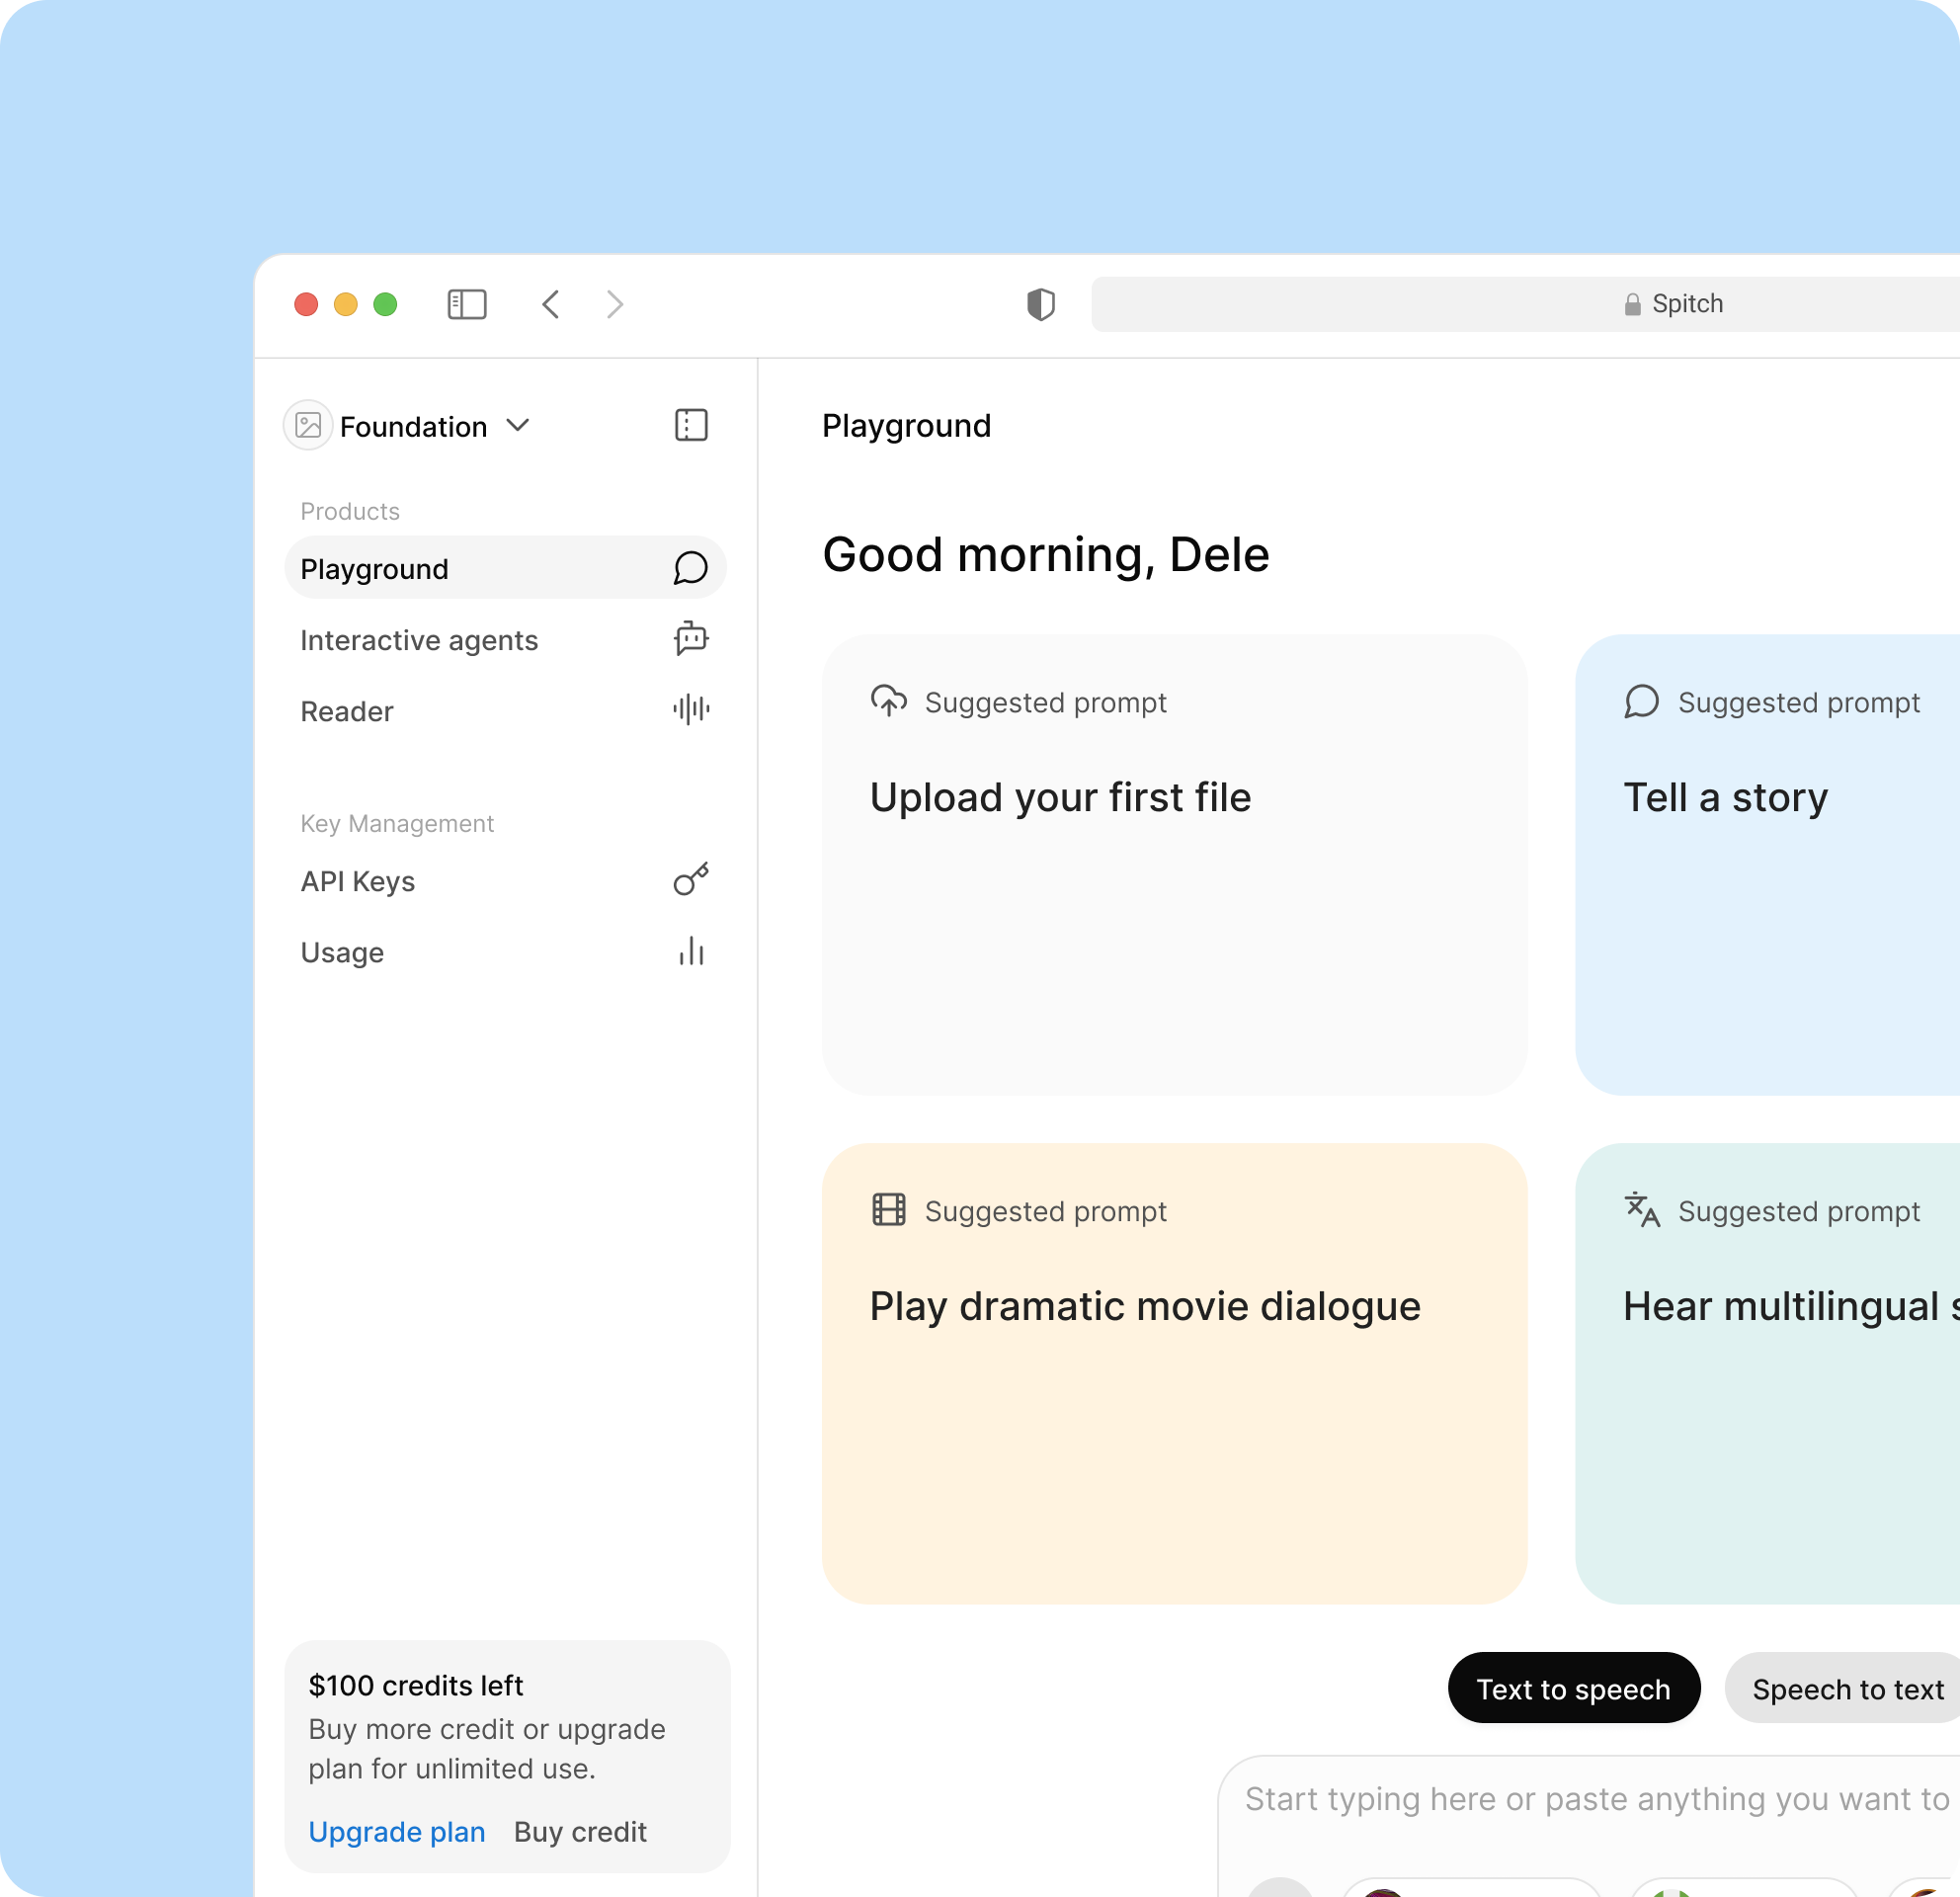
Task: Expand the Foundation workspace dropdown chevron
Action: click(518, 425)
